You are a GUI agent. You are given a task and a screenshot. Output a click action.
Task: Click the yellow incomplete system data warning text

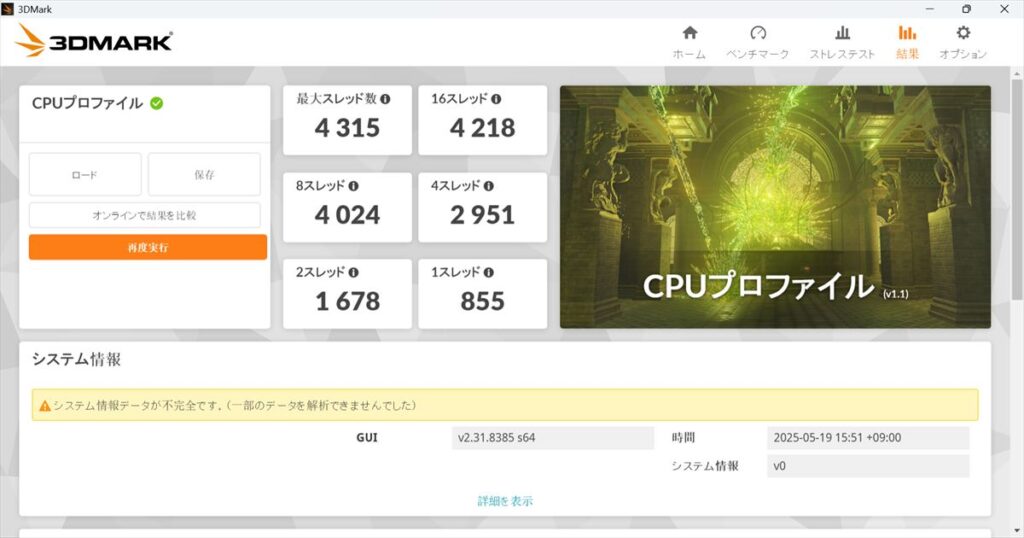coord(234,405)
